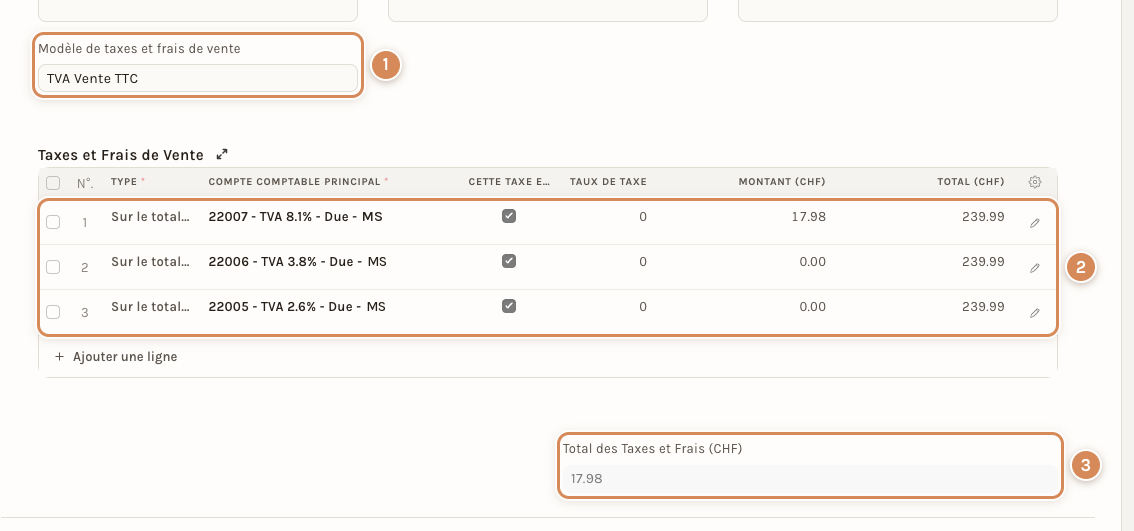Toggle tax-included checkbox for TVA 3.8% row
Viewport: 1134px width, 531px height.
pyautogui.click(x=509, y=260)
